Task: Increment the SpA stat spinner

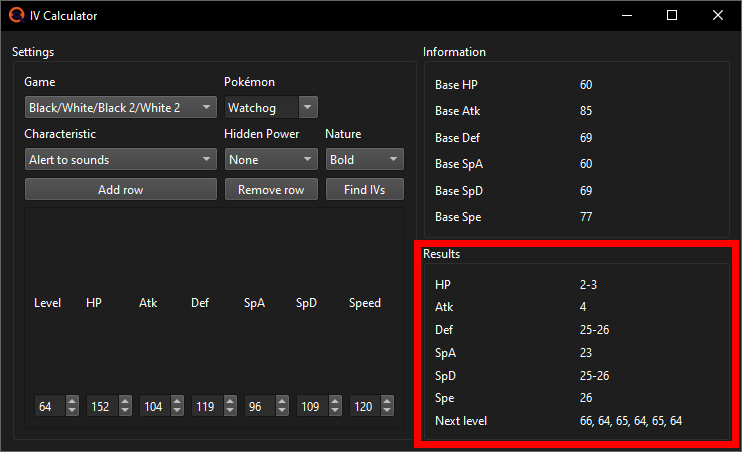Action: [281, 402]
